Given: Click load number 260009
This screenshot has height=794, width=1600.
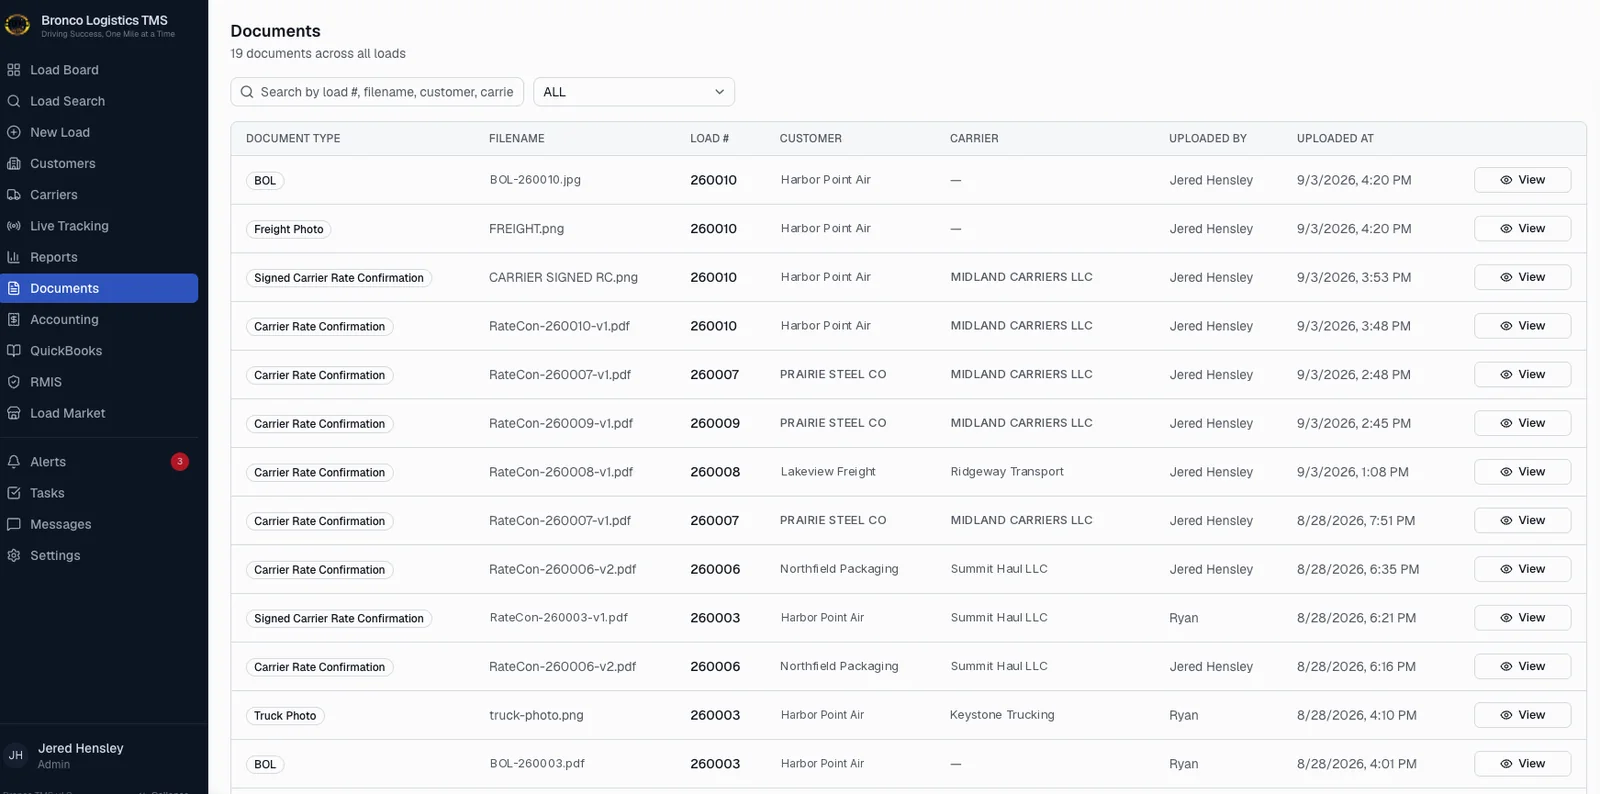Looking at the screenshot, I should tap(715, 423).
